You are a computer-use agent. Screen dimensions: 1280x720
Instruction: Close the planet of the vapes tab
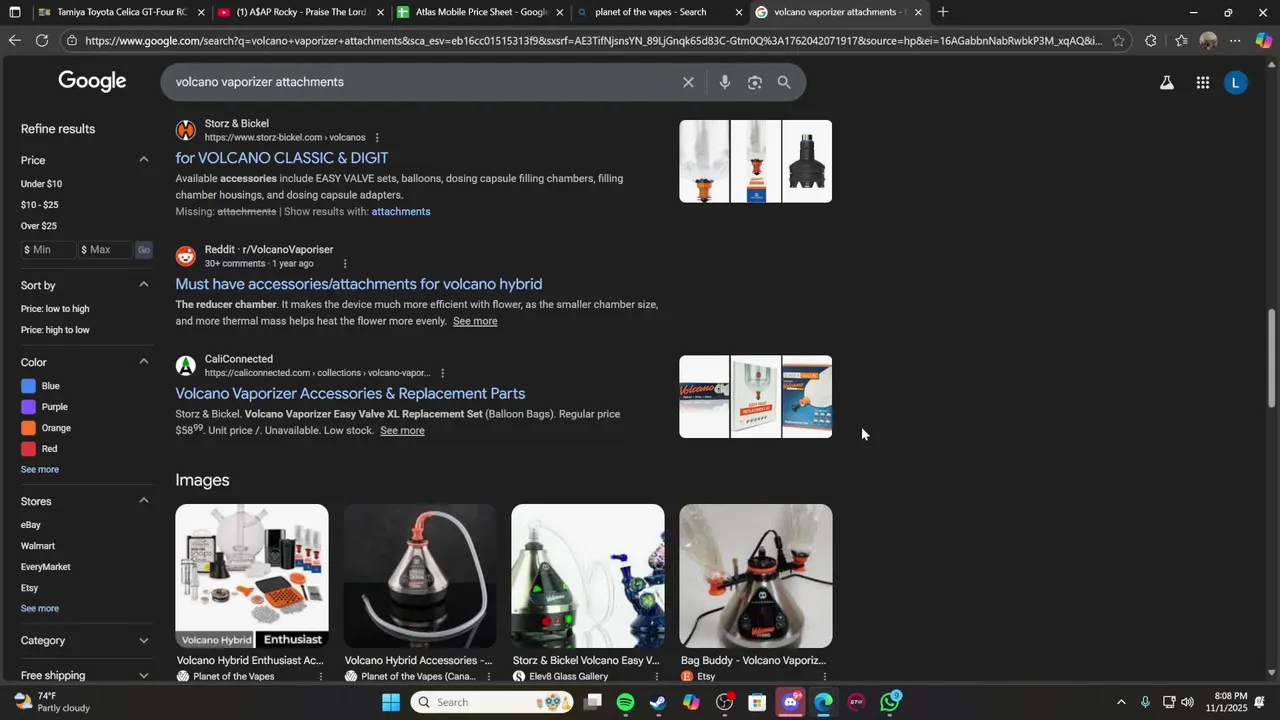739,12
